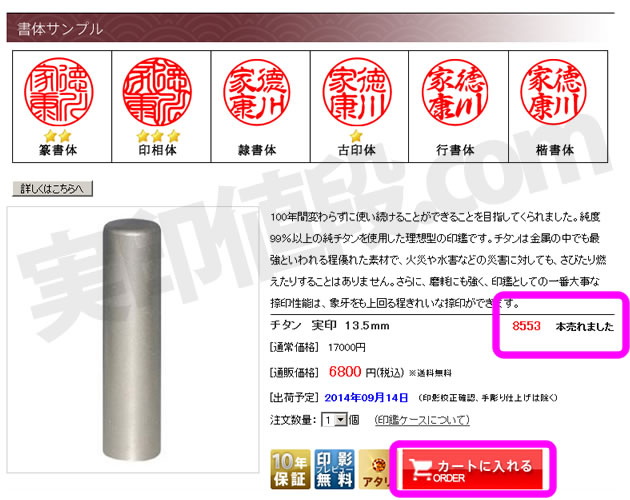Choose the 古印体 seal font sample
630x500 pixels.
(x=359, y=107)
